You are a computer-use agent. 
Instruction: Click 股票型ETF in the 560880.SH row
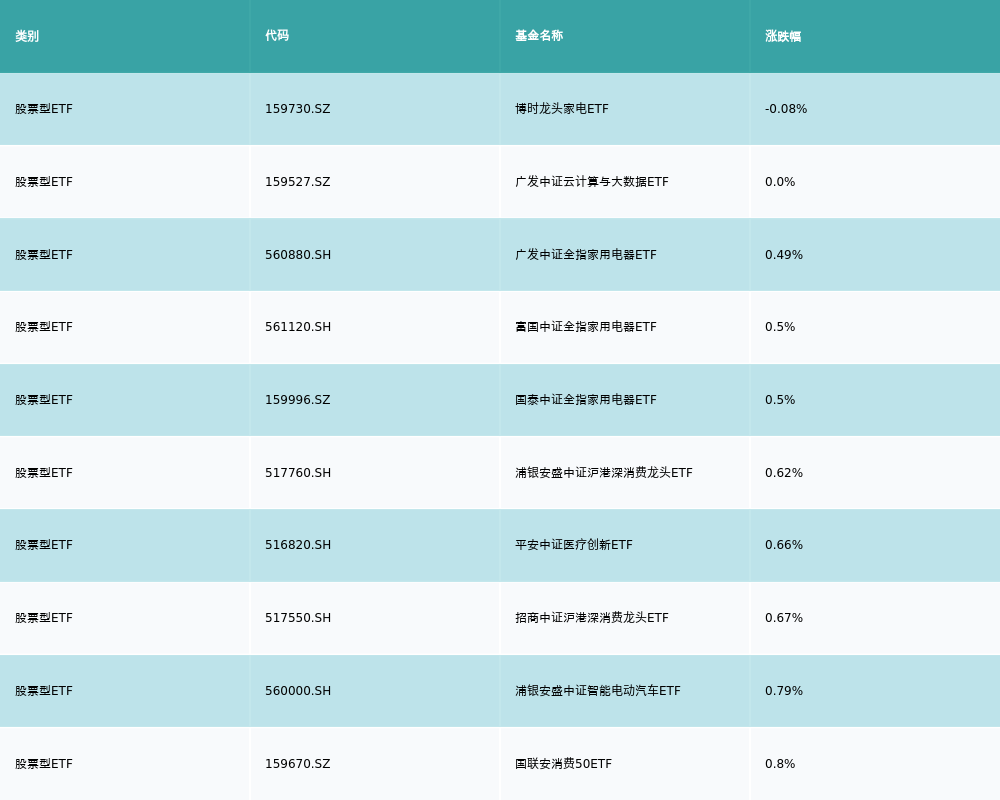(44, 255)
